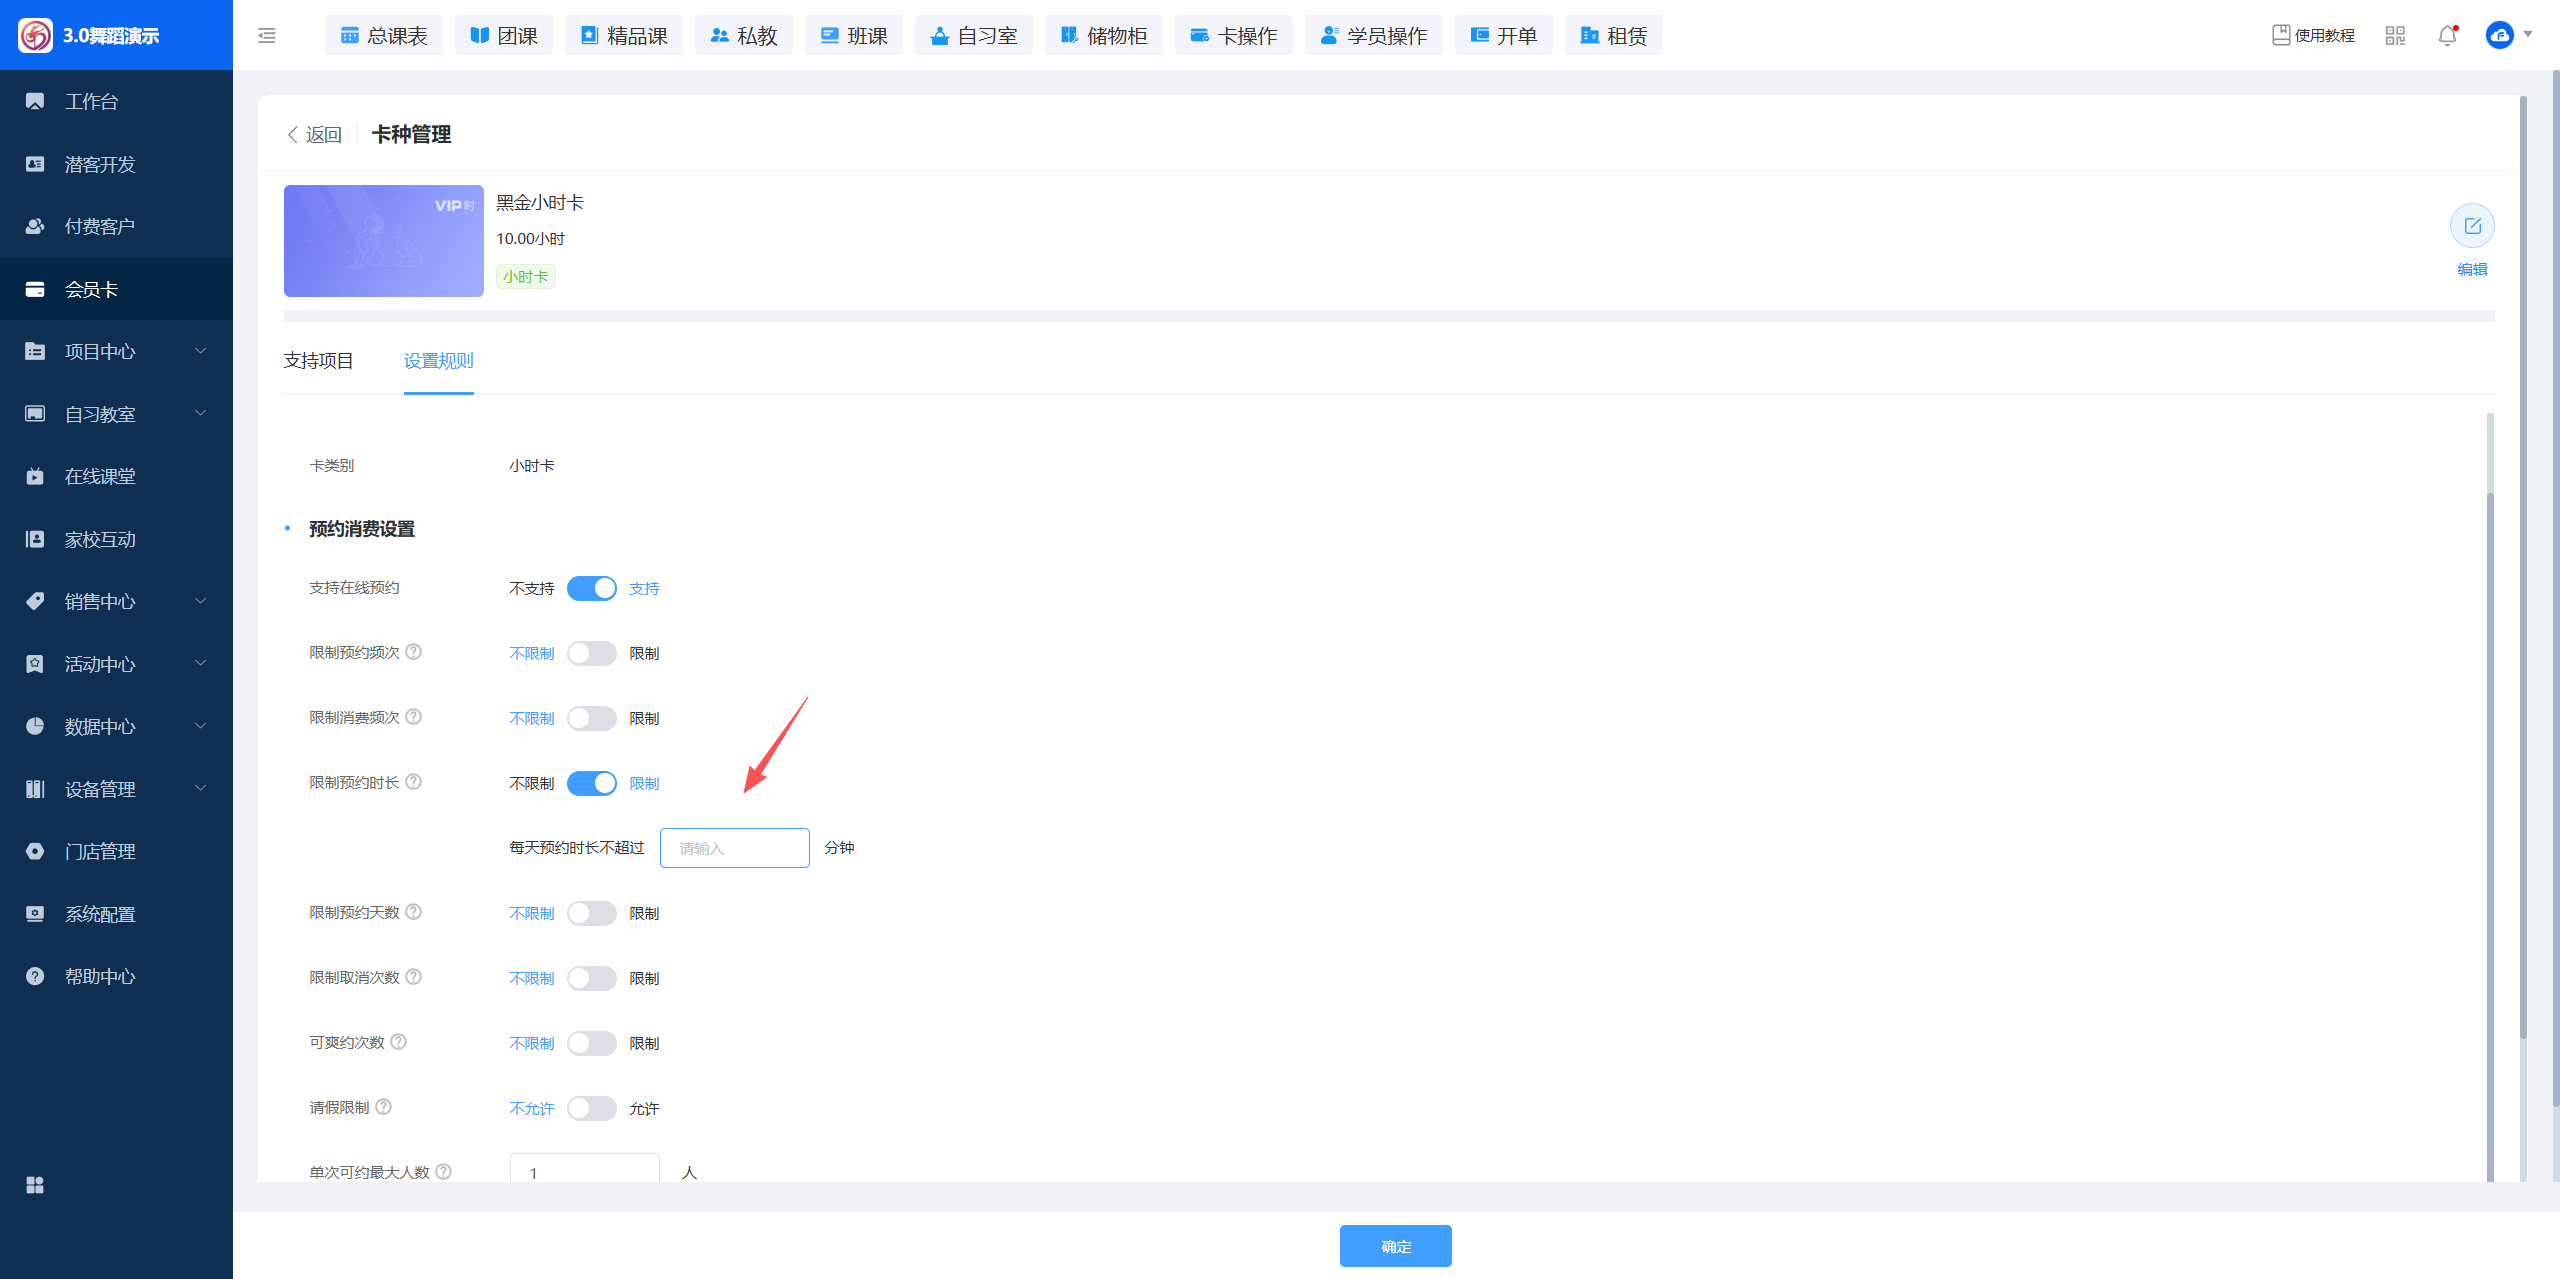This screenshot has width=2560, height=1279.
Task: Click the QR code icon in header
Action: [x=2395, y=36]
